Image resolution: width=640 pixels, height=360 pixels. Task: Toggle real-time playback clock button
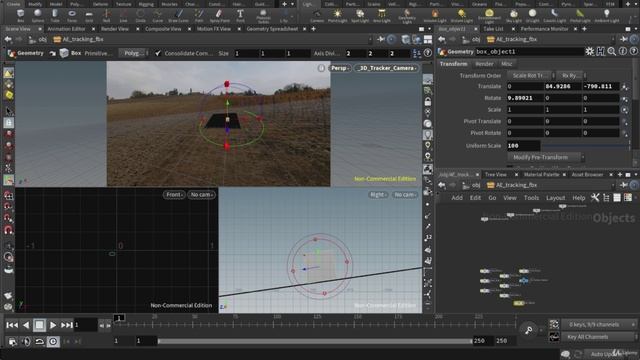click(x=53, y=341)
